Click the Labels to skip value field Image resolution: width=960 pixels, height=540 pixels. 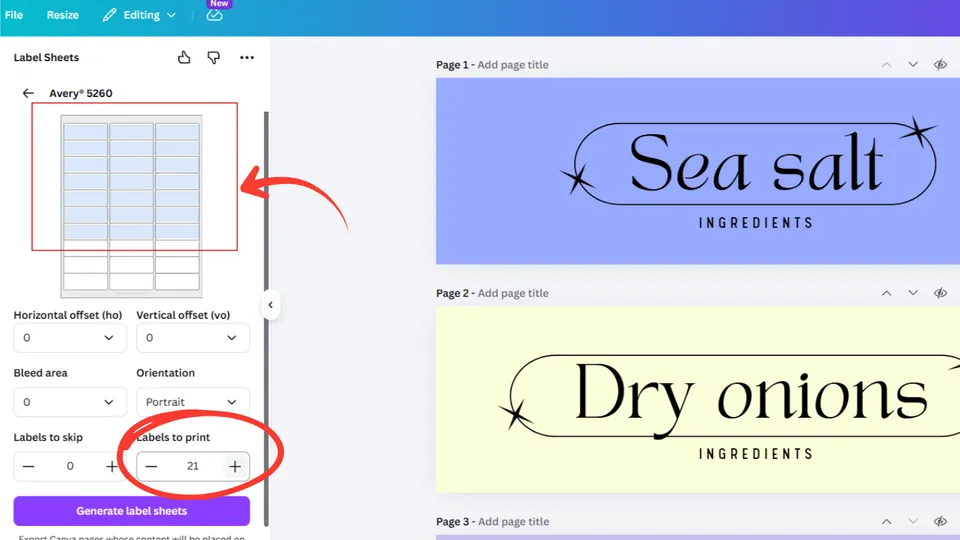click(x=70, y=467)
